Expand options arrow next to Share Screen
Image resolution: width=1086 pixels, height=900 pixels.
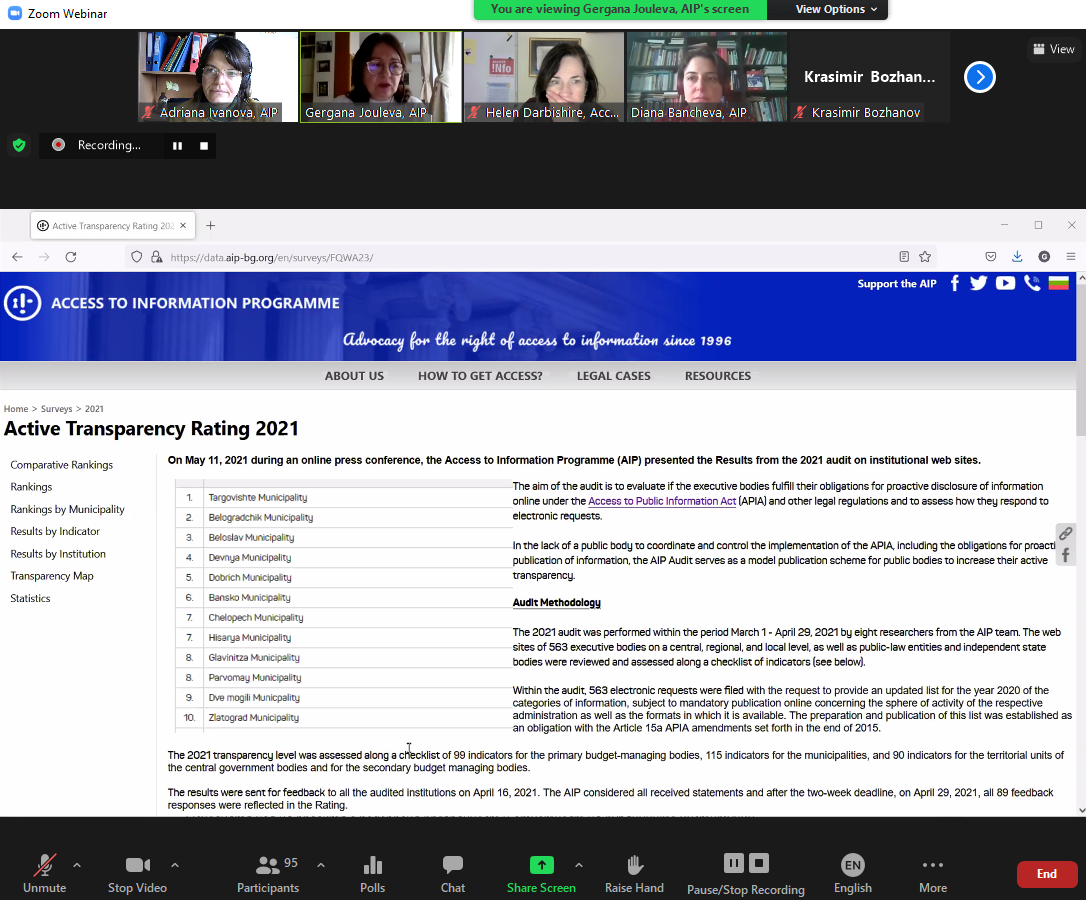click(579, 865)
